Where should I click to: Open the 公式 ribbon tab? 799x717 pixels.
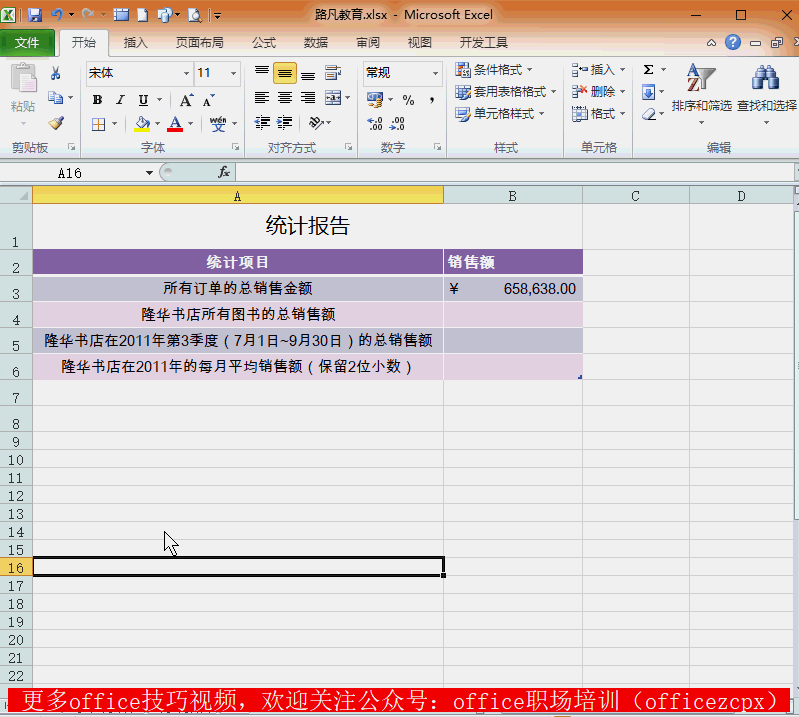(x=264, y=43)
